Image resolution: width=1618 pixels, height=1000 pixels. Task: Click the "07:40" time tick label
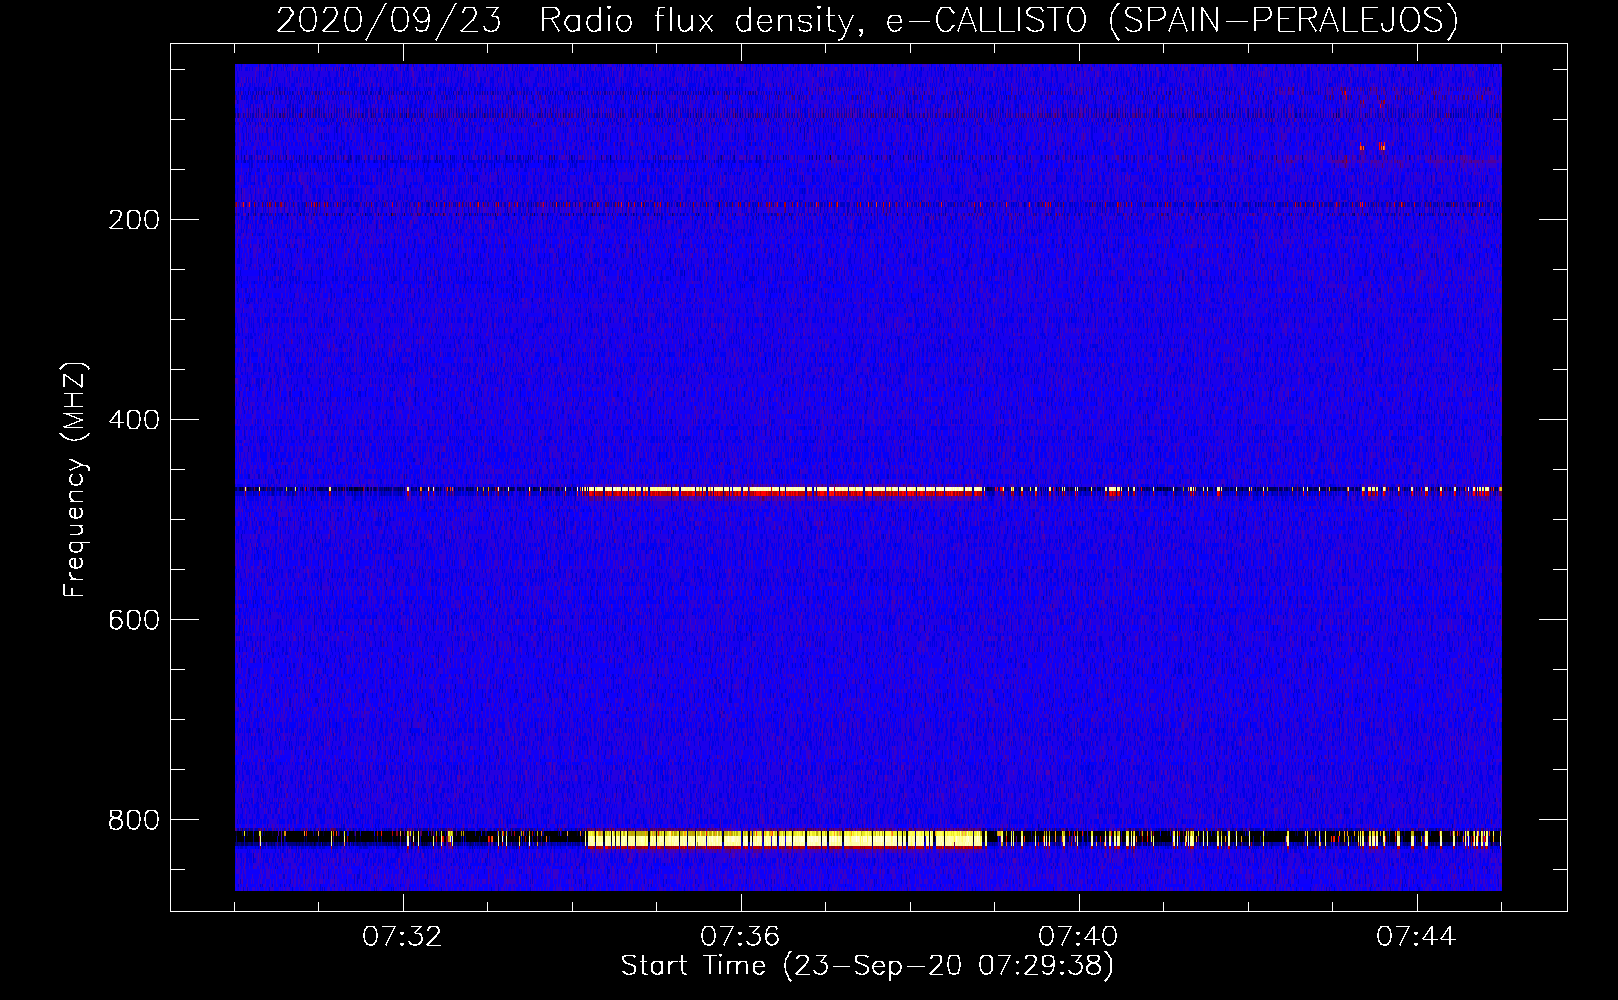pos(1078,937)
